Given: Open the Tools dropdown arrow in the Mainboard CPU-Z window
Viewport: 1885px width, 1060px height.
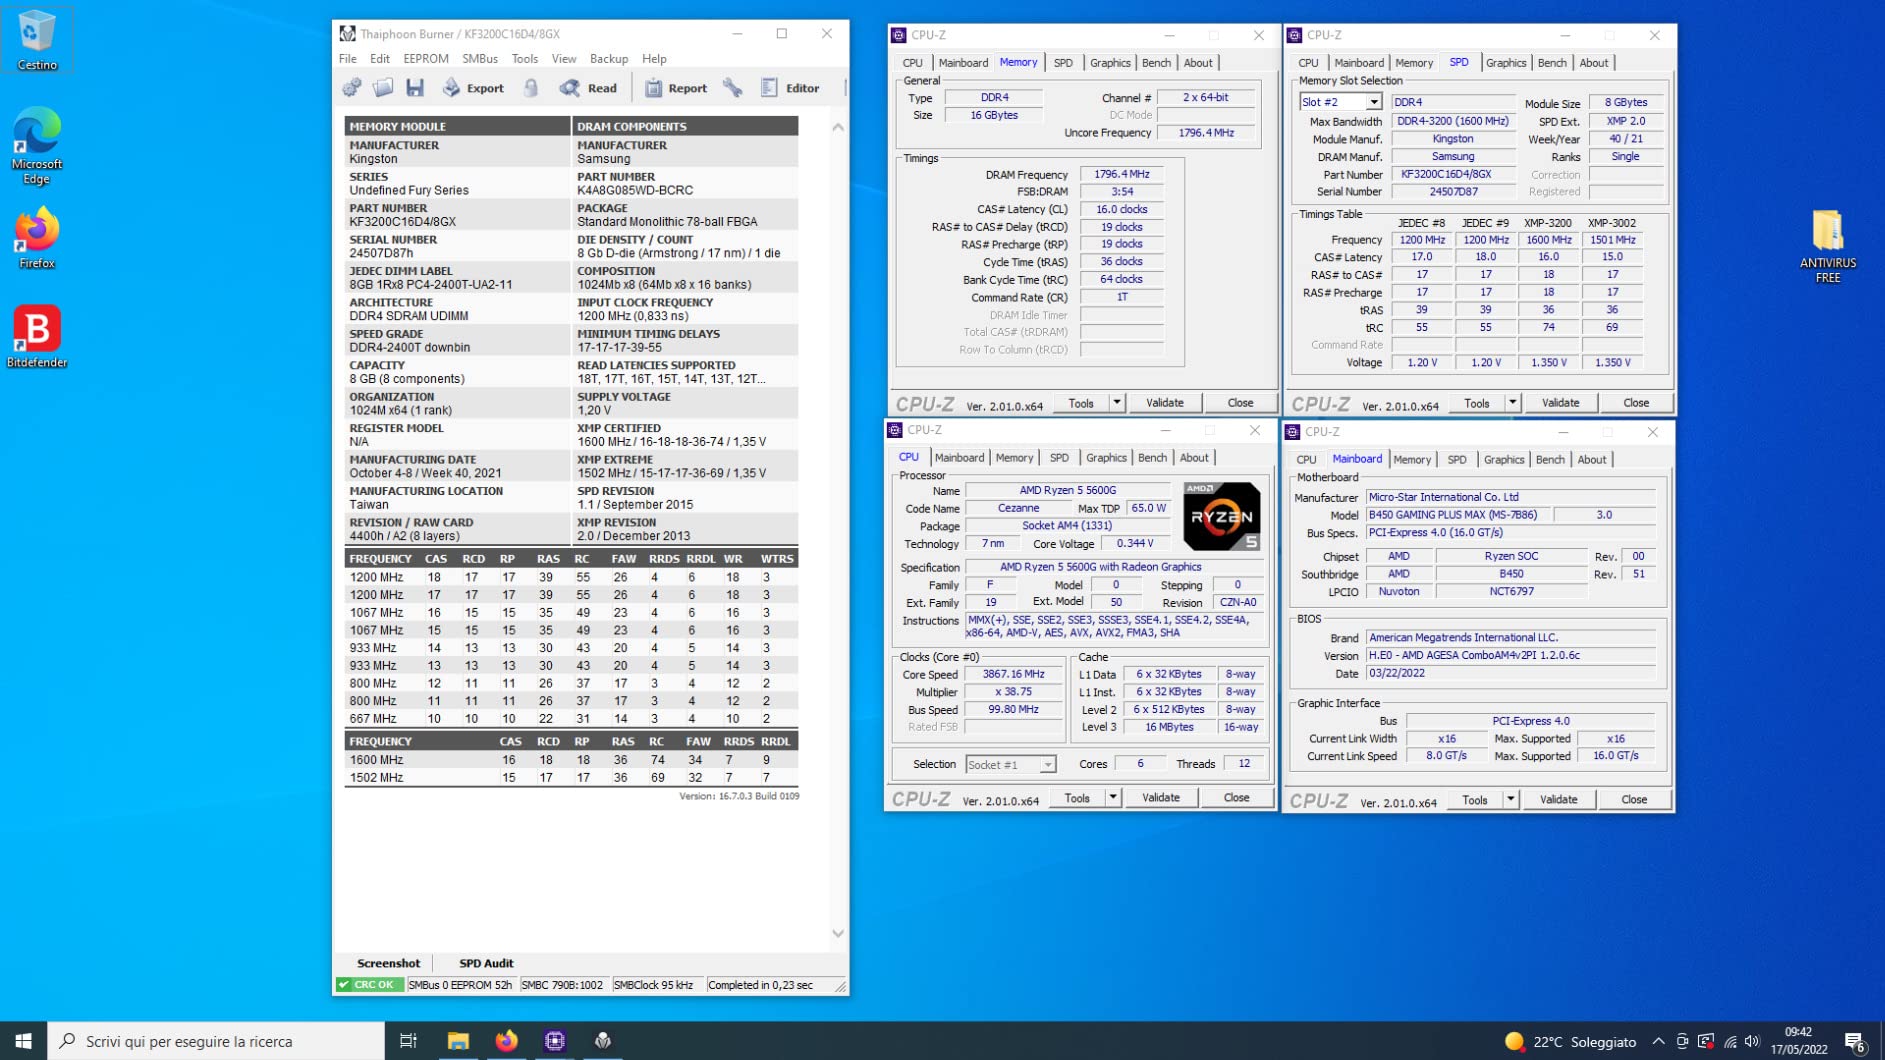Looking at the screenshot, I should point(1510,799).
